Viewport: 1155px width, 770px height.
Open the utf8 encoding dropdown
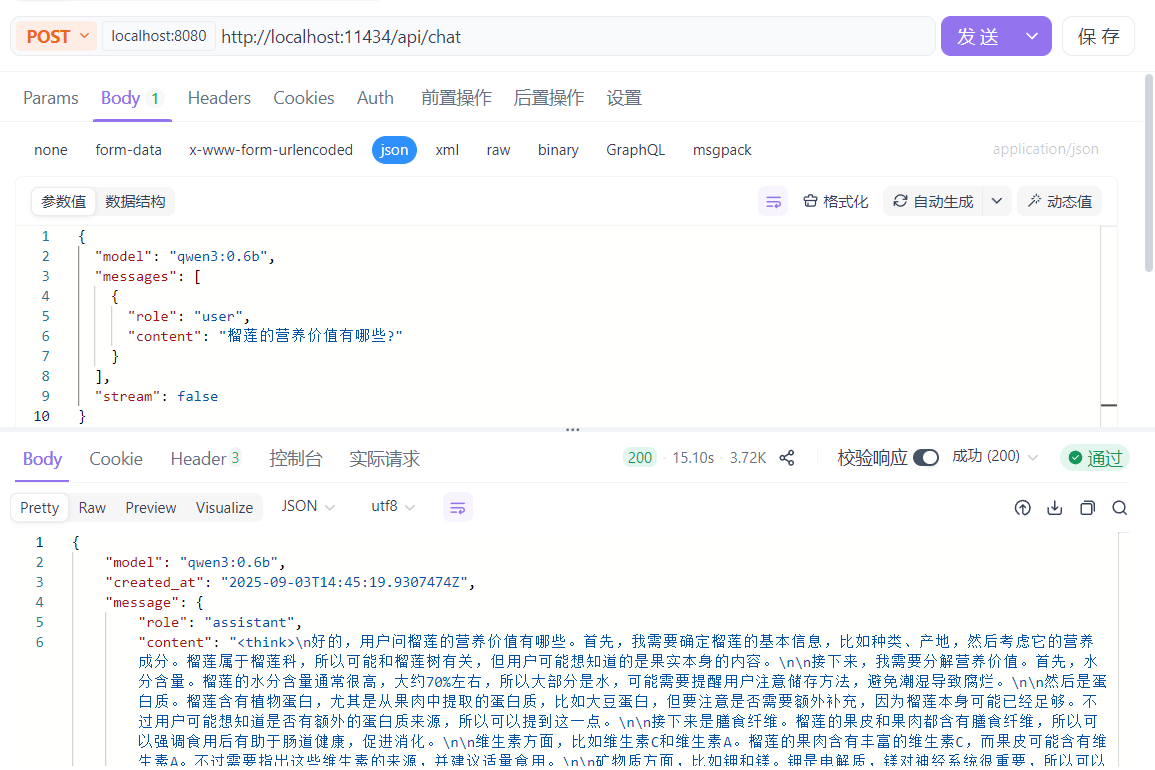[393, 507]
